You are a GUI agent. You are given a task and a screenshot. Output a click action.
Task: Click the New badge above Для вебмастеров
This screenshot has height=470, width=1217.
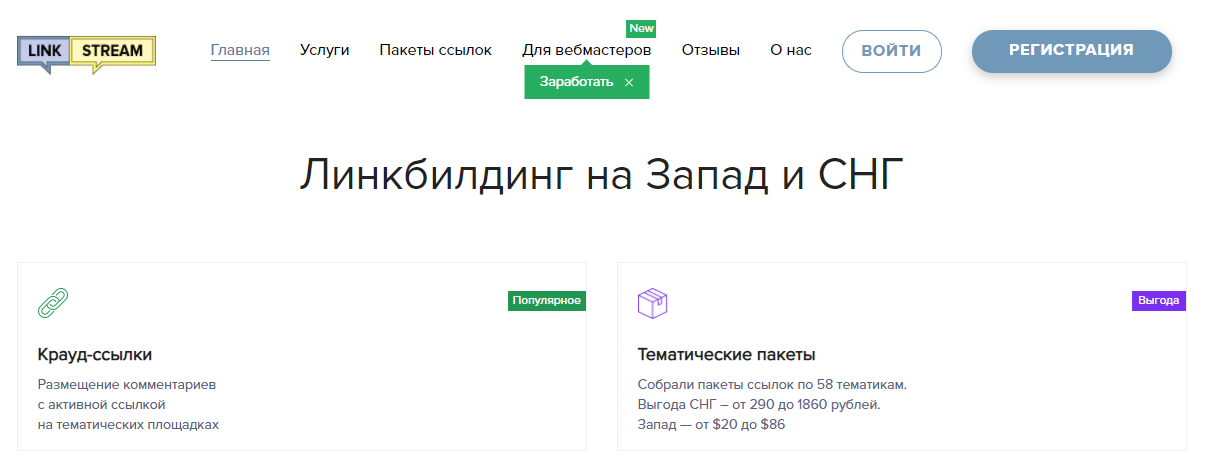click(x=641, y=28)
